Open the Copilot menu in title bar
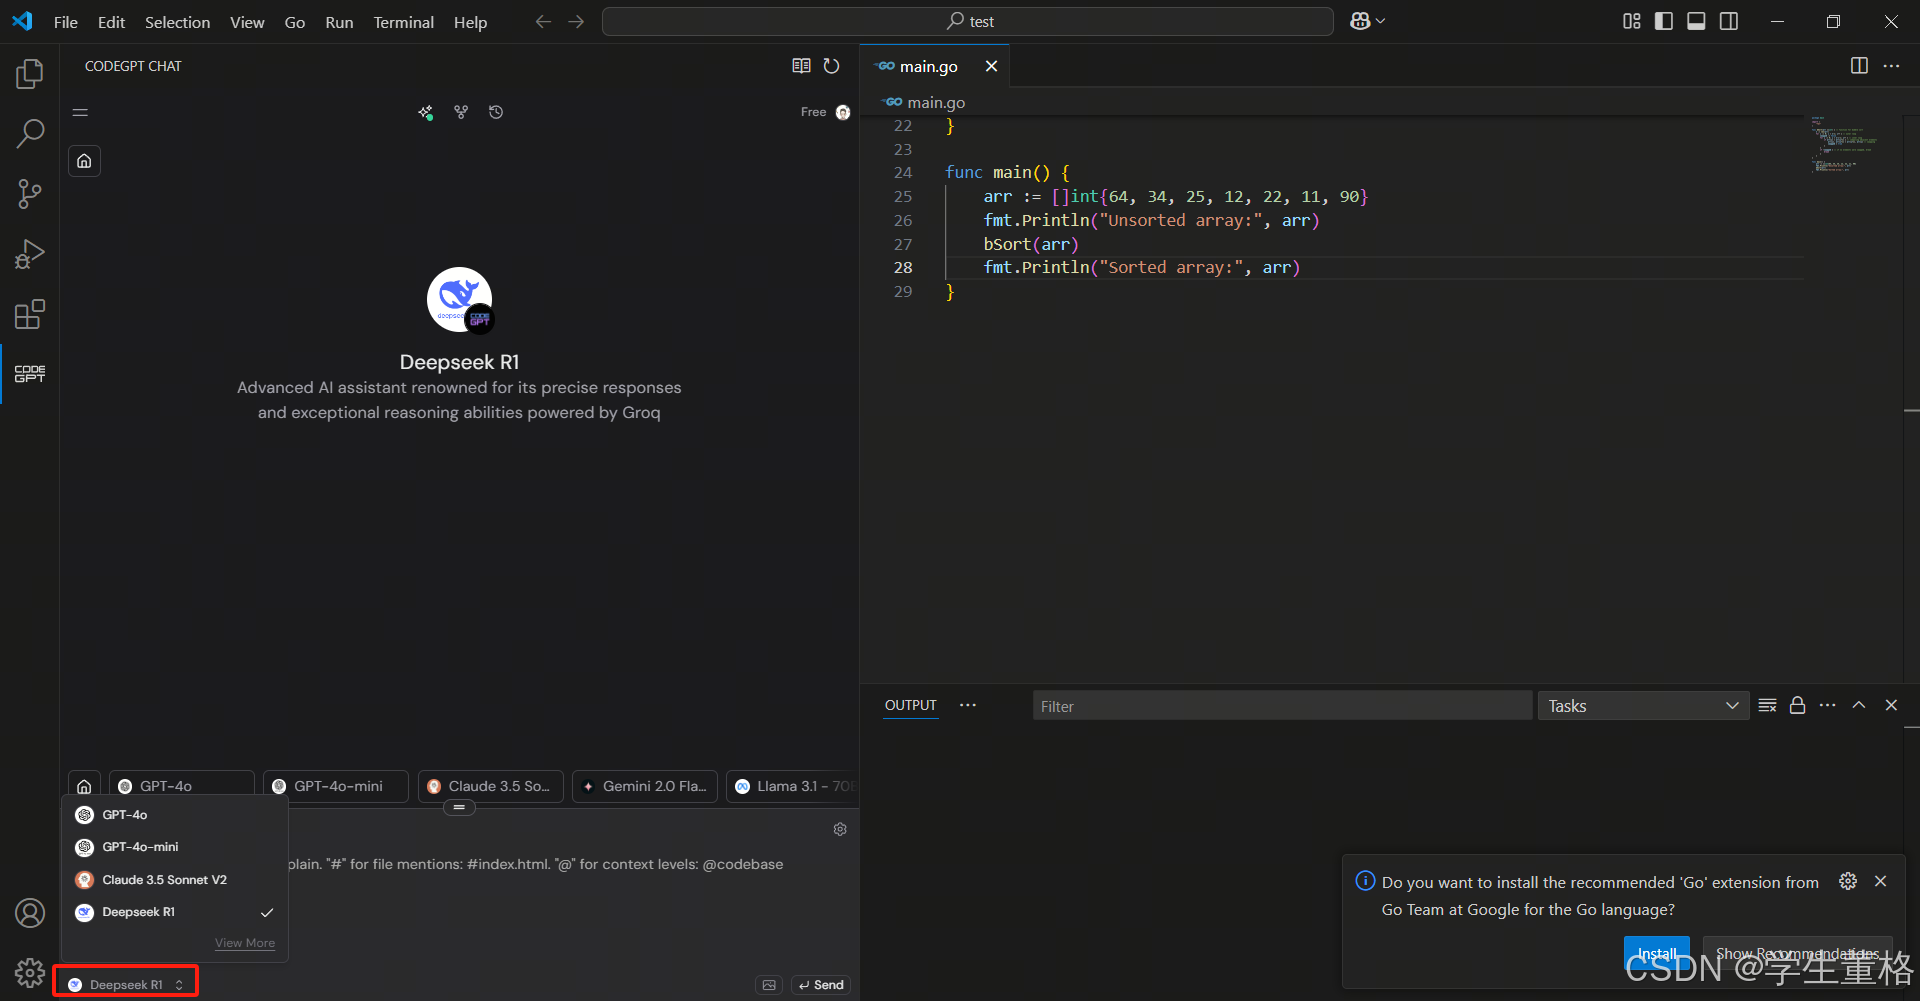The width and height of the screenshot is (1920, 1001). click(1367, 21)
